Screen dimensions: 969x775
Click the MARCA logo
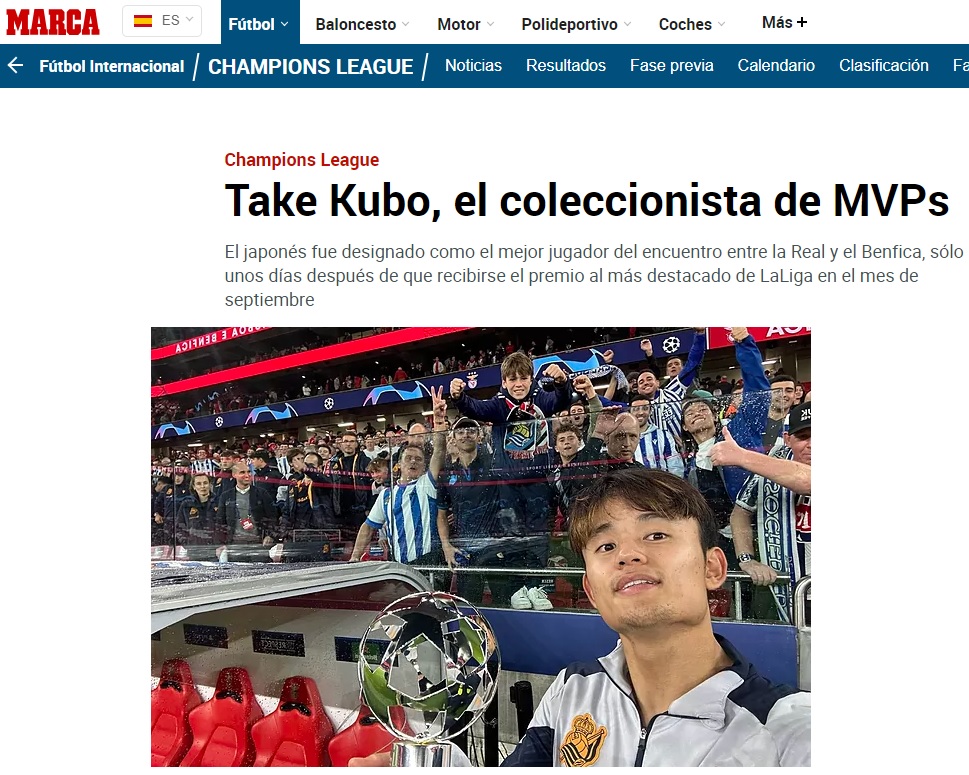pyautogui.click(x=53, y=22)
